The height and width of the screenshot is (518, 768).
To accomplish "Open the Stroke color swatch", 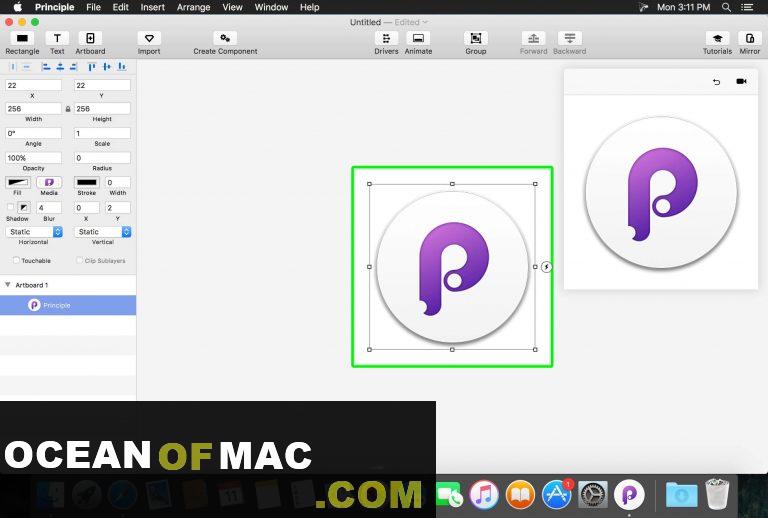I will [x=87, y=182].
